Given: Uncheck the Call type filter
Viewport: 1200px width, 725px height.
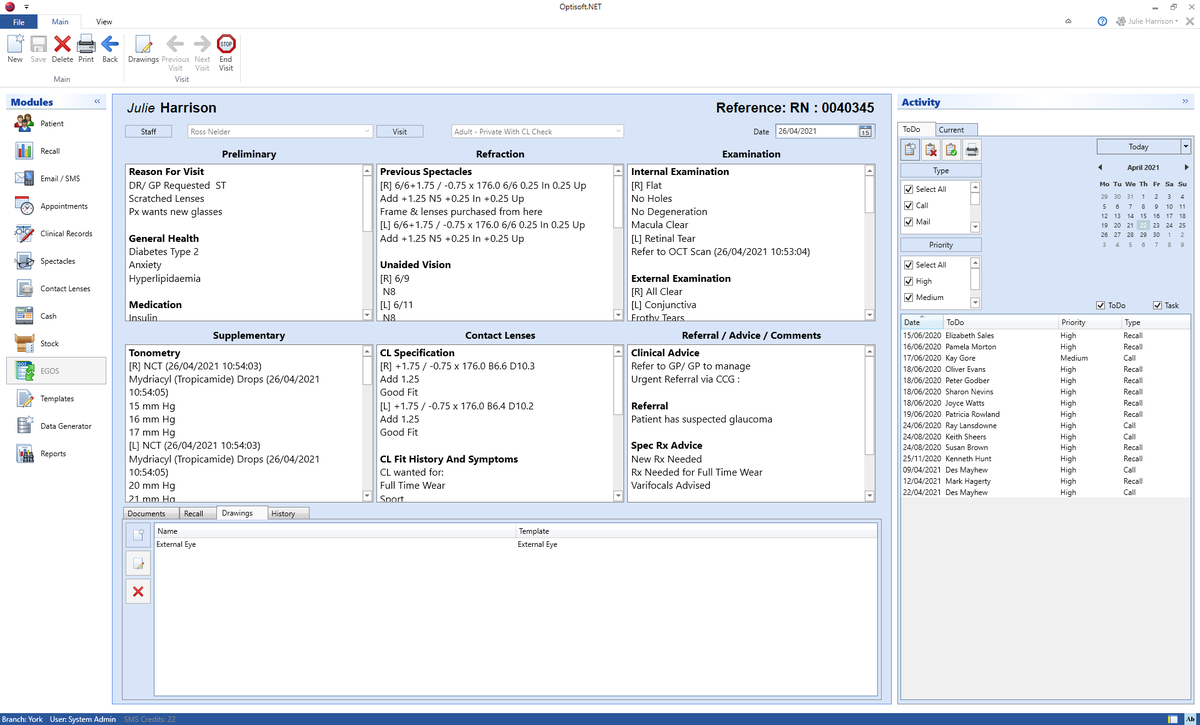Looking at the screenshot, I should tap(910, 204).
